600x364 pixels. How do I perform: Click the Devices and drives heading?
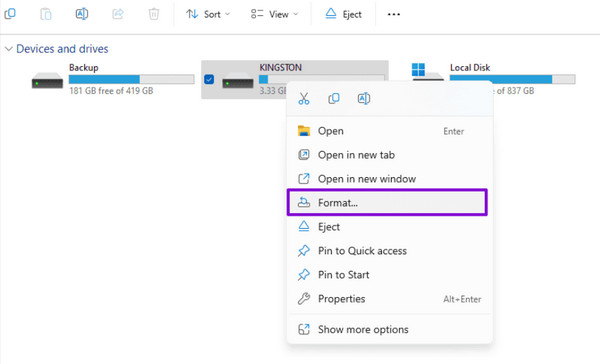click(x=62, y=49)
